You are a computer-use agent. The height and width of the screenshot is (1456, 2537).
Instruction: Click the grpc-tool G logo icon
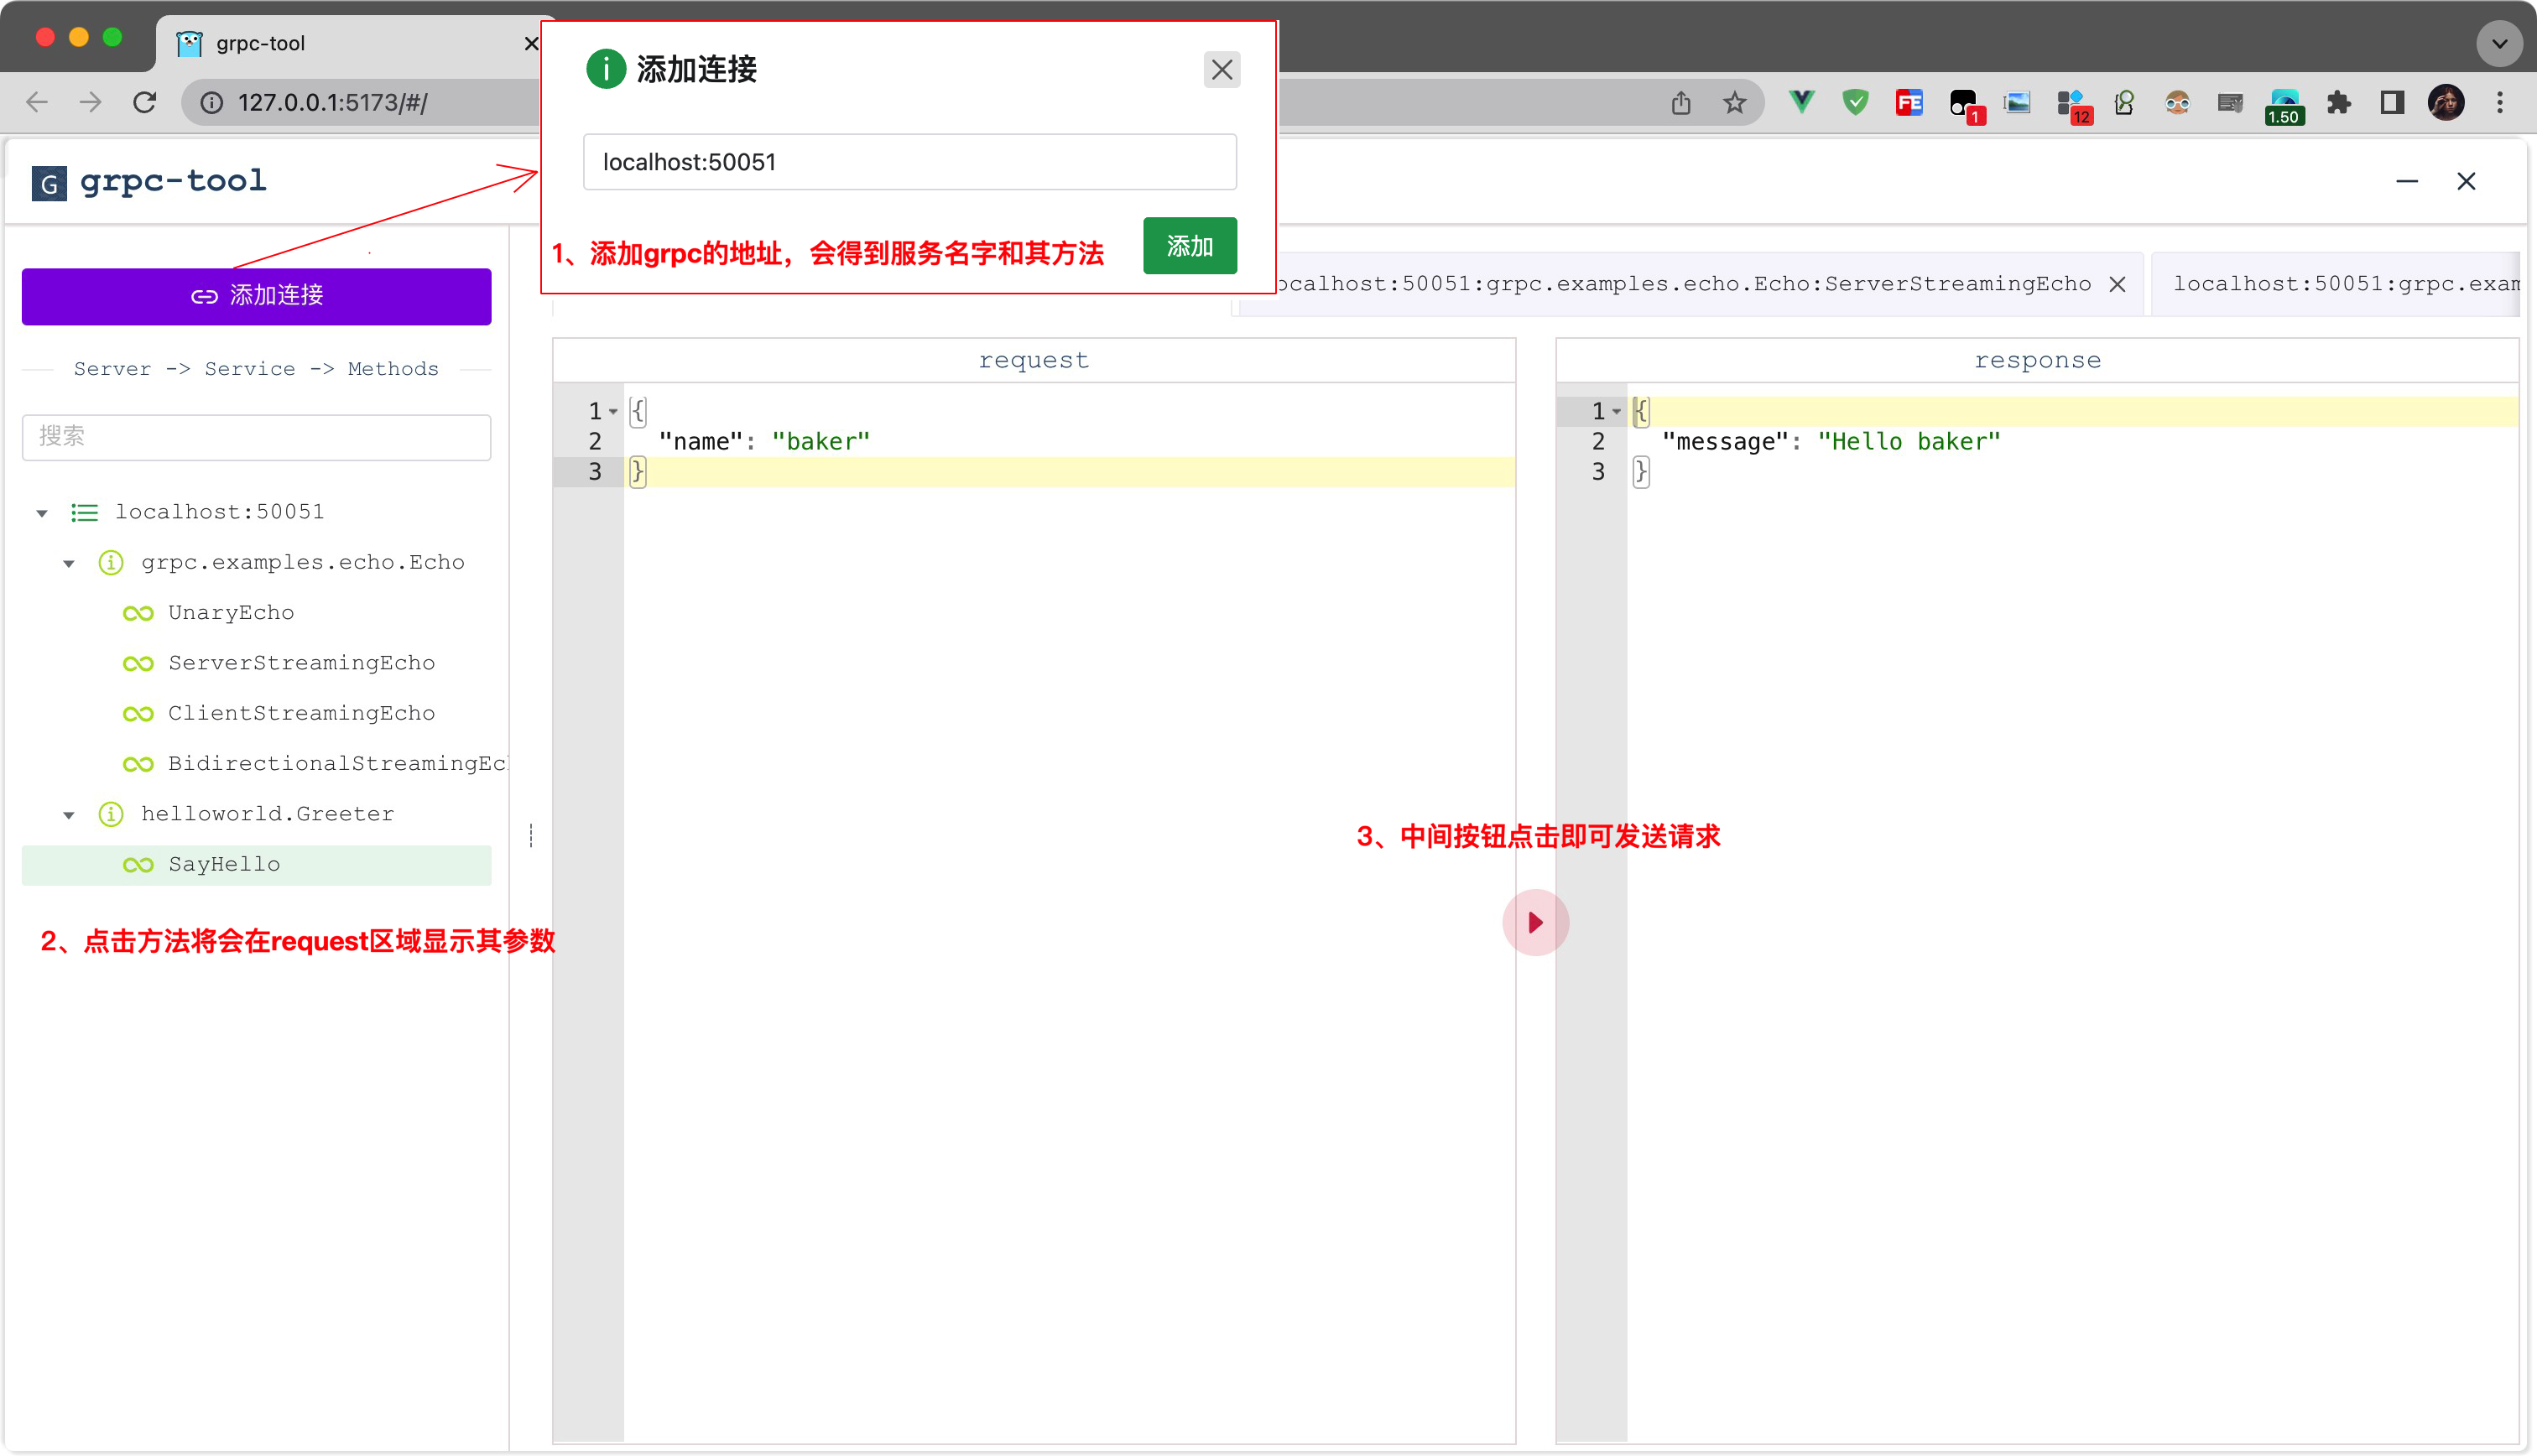(x=49, y=183)
